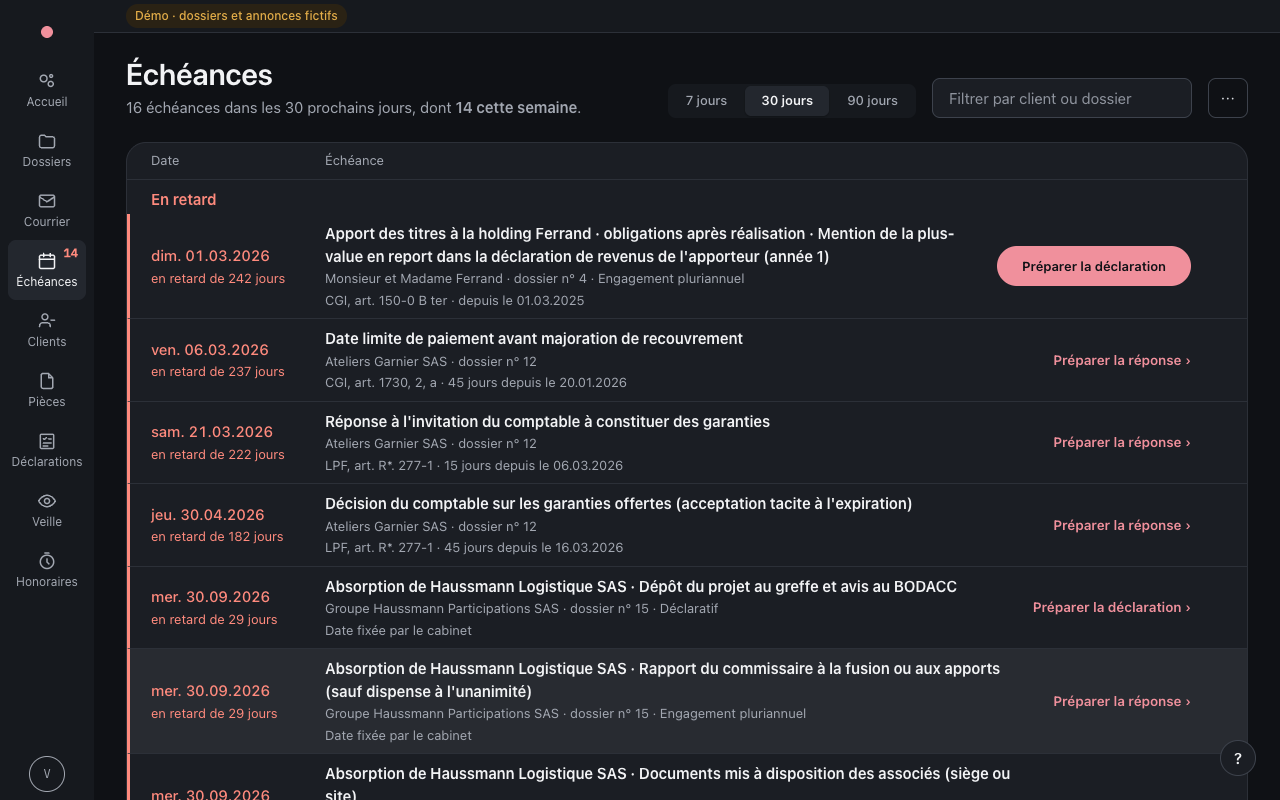Viewport: 1280px width, 800px height.
Task: Click Préparer la déclaration pink button
Action: pyautogui.click(x=1094, y=266)
